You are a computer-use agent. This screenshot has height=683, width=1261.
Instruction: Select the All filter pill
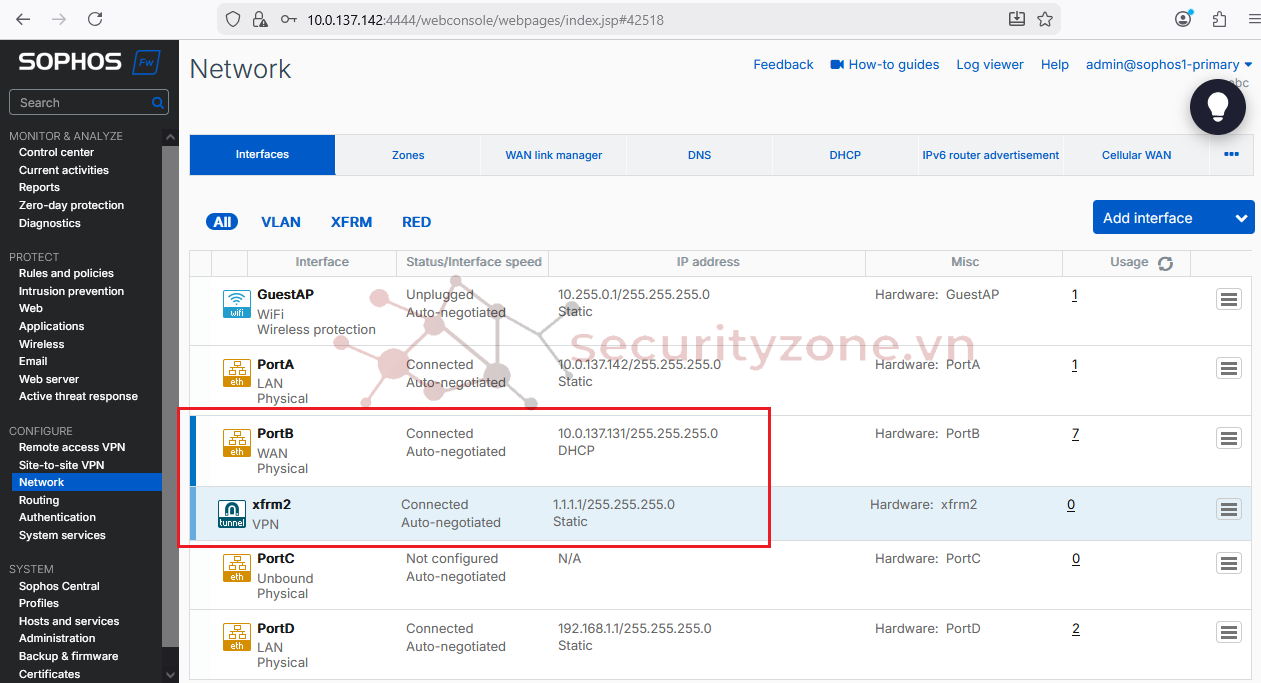(222, 222)
